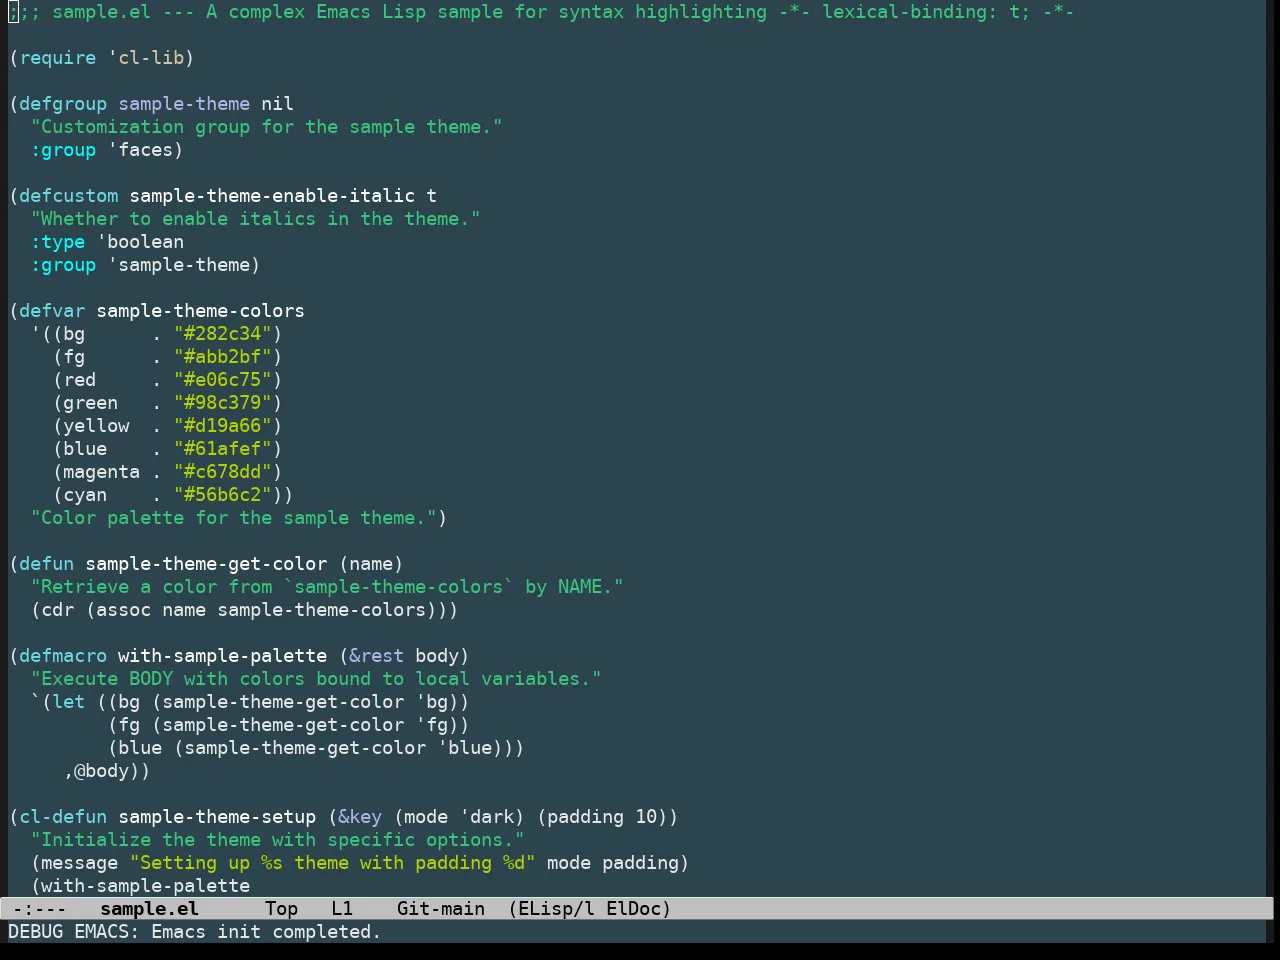
Task: Click docstring 'Color palette for the sample theme.'
Action: [x=233, y=518]
